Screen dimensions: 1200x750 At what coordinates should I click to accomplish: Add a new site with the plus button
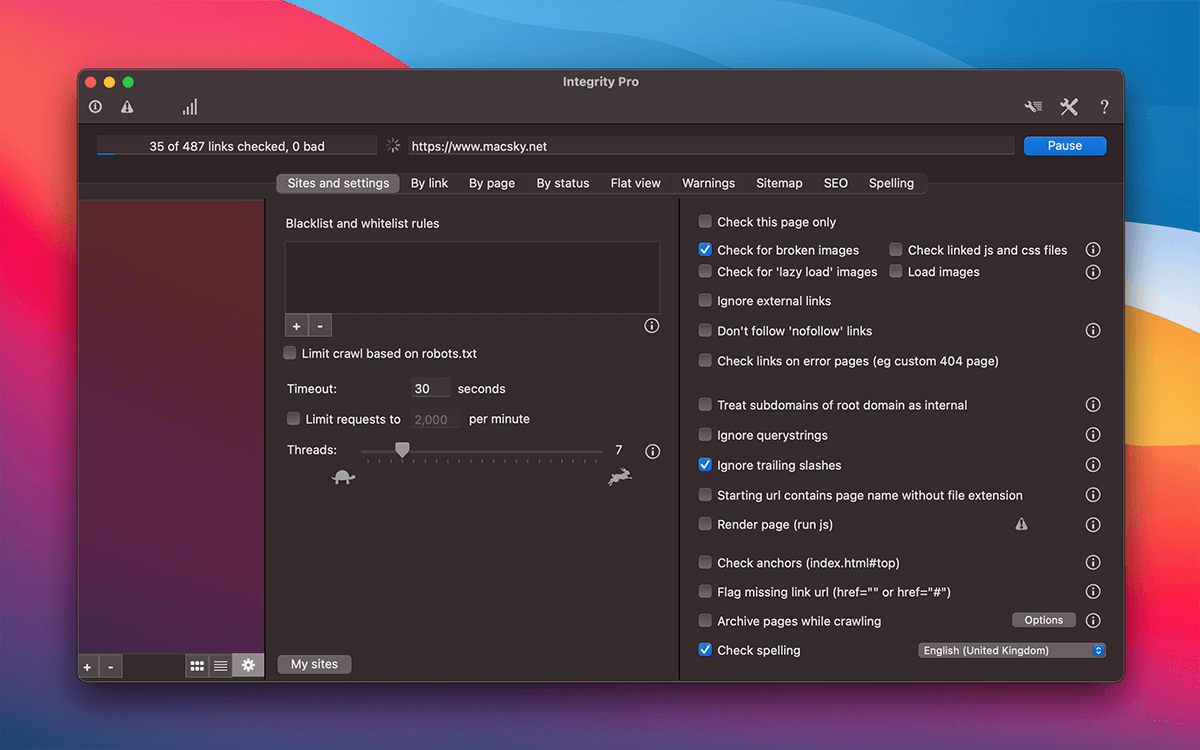pyautogui.click(x=88, y=666)
